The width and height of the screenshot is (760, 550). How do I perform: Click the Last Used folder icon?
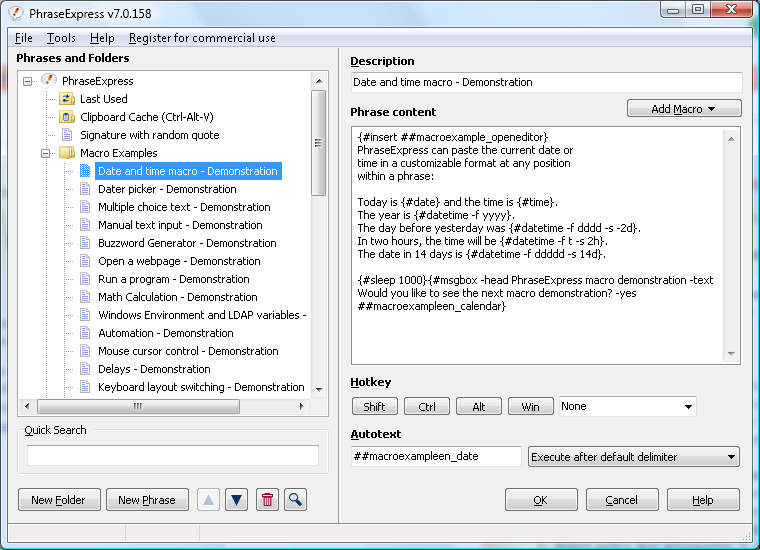point(67,99)
